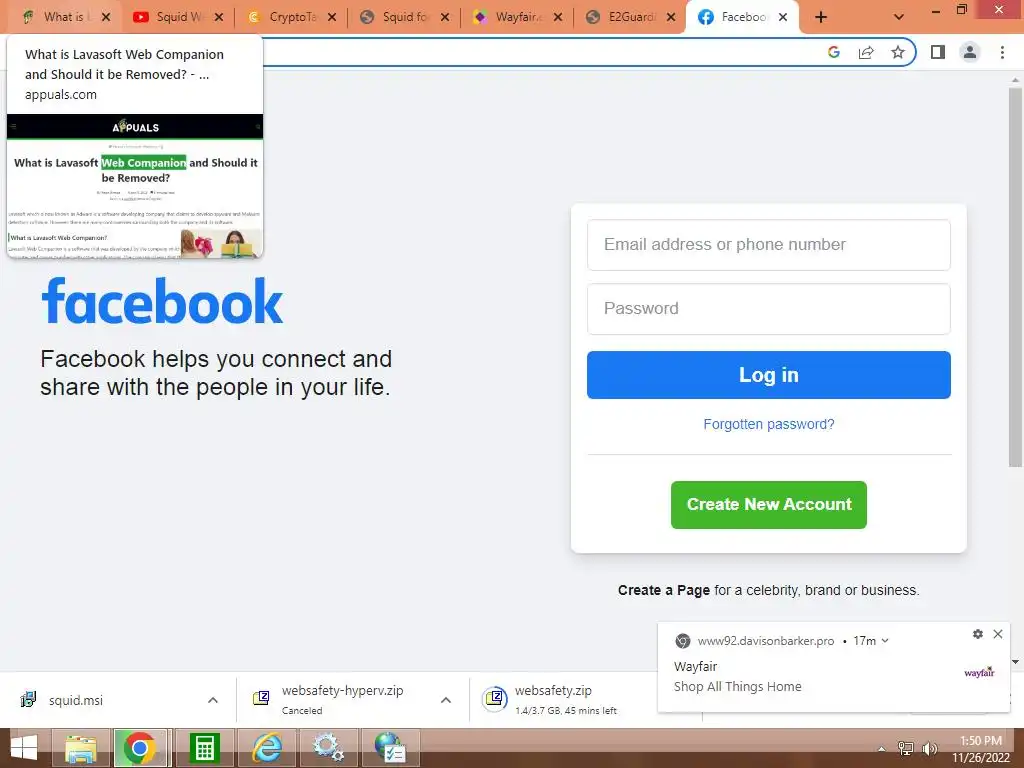Switch to the YouTube 'Squid W' tab
This screenshot has height=768, width=1024.
pyautogui.click(x=168, y=17)
